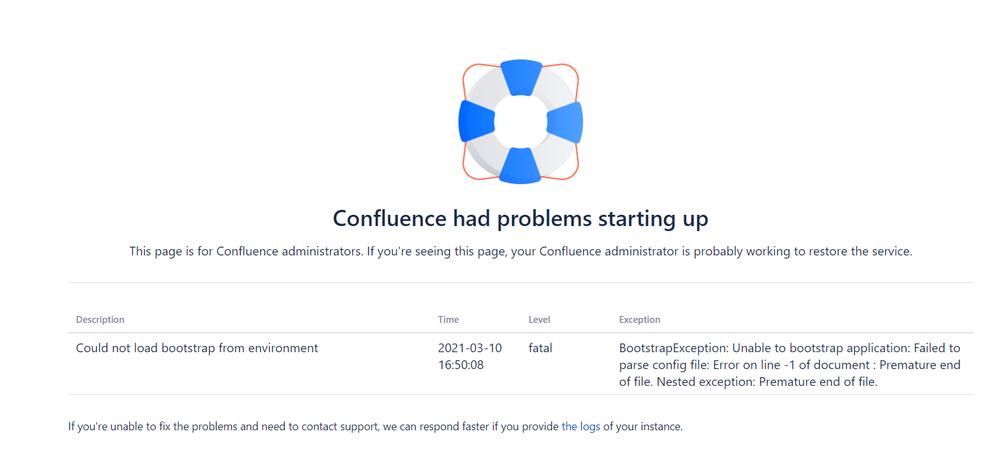The height and width of the screenshot is (454, 999).
Task: Click 'Could not load bootstrap from environment' cell
Action: (197, 348)
